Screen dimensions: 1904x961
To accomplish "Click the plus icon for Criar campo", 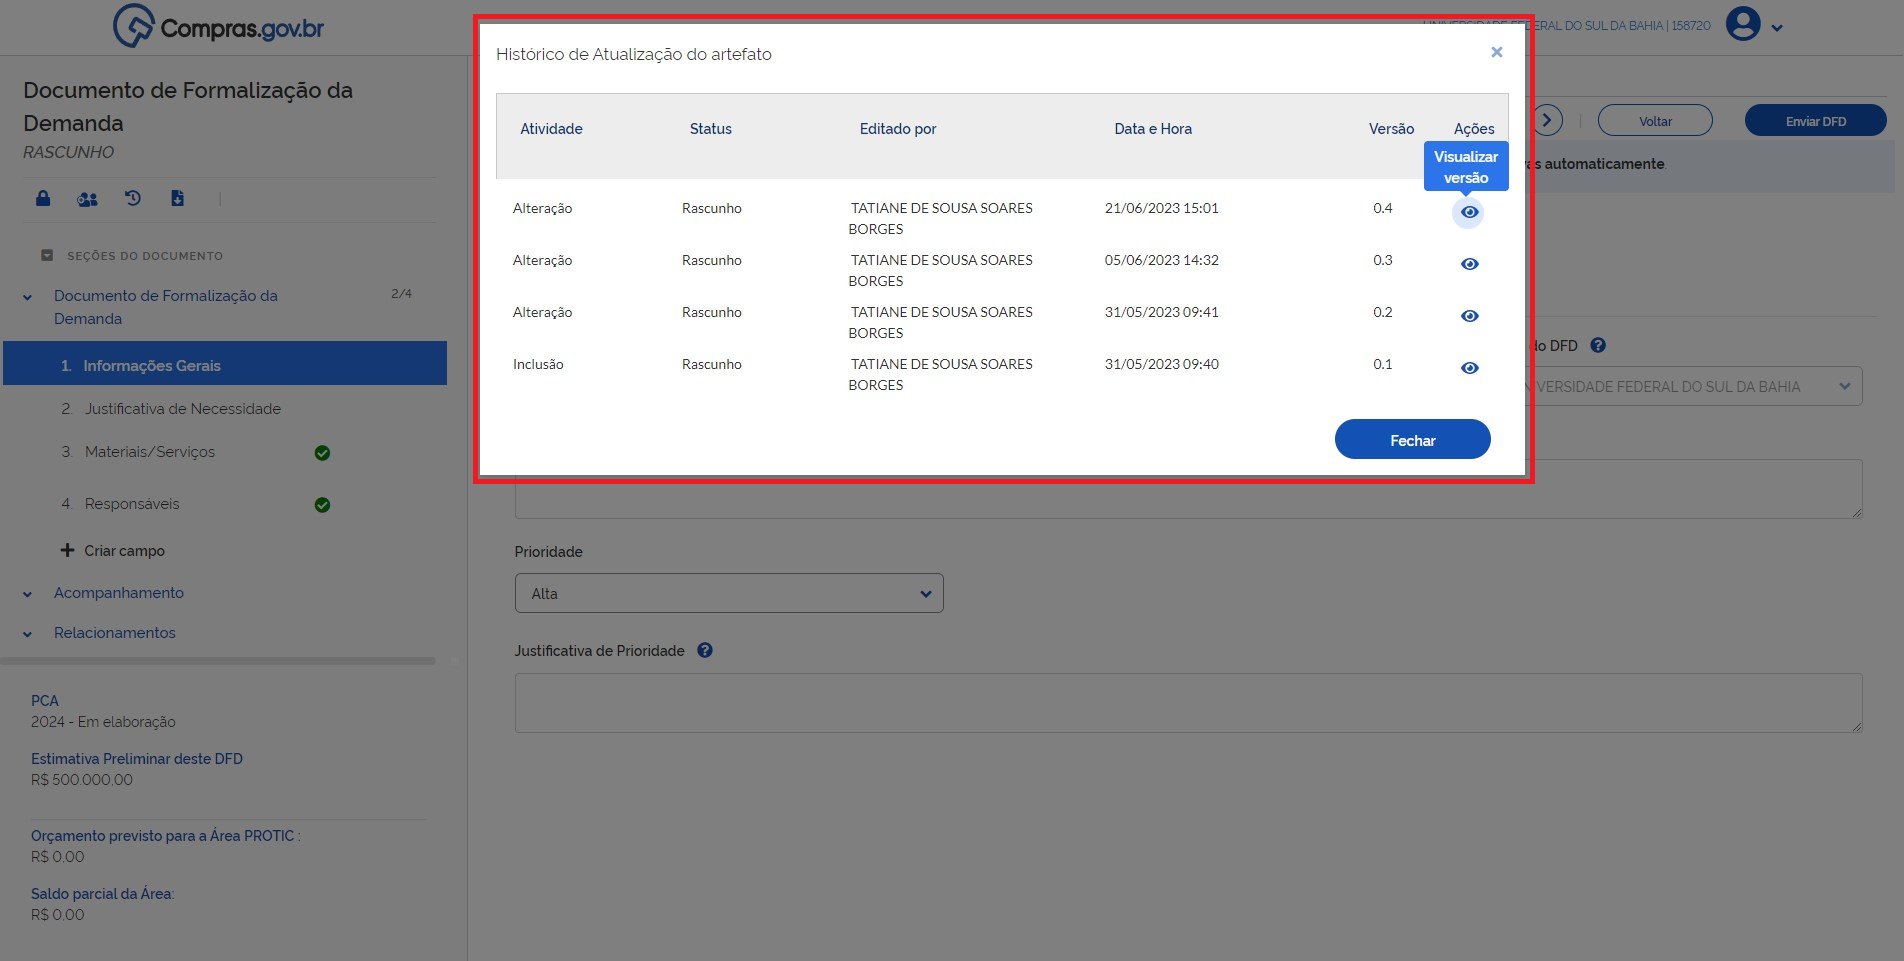I will [x=67, y=550].
